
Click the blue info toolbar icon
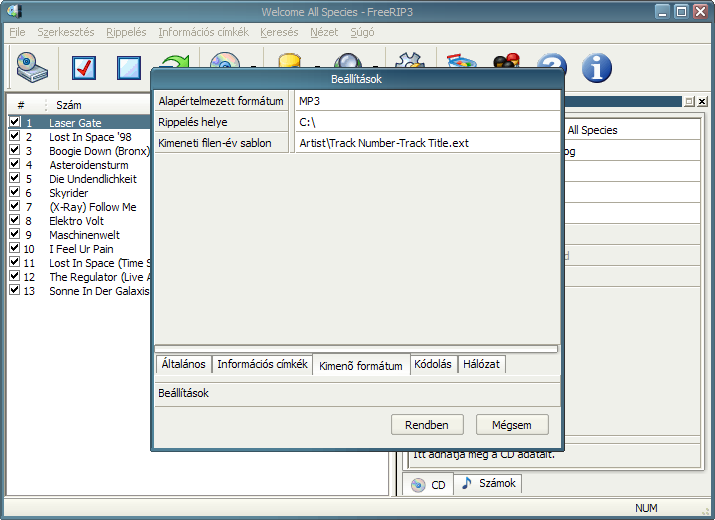pos(596,68)
